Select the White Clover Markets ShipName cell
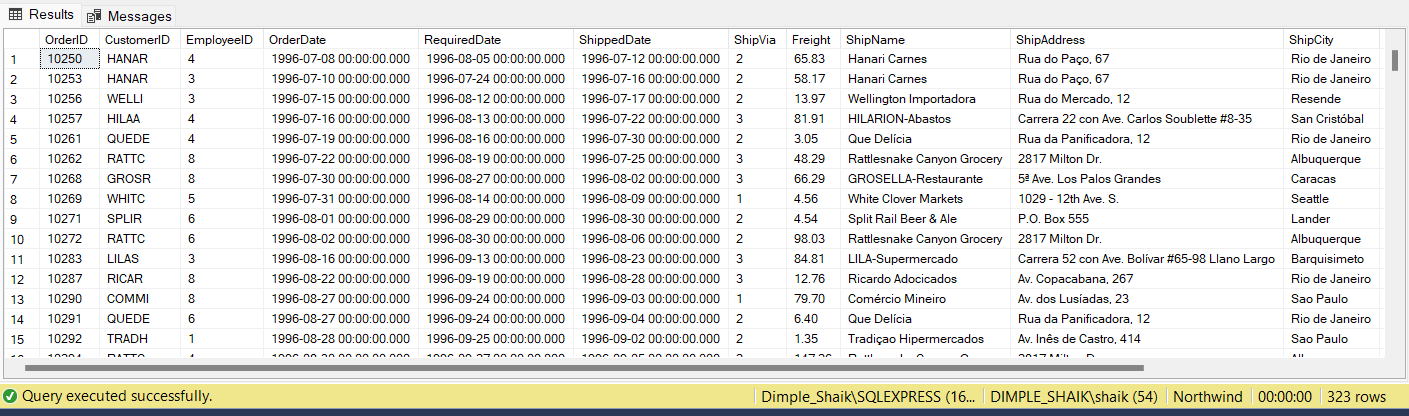The height and width of the screenshot is (416, 1409). coord(905,199)
